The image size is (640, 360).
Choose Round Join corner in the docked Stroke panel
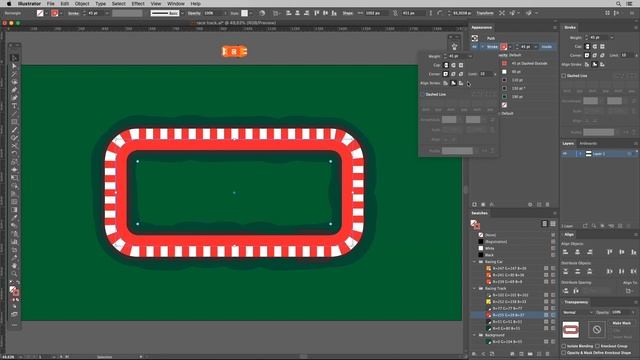(x=595, y=55)
